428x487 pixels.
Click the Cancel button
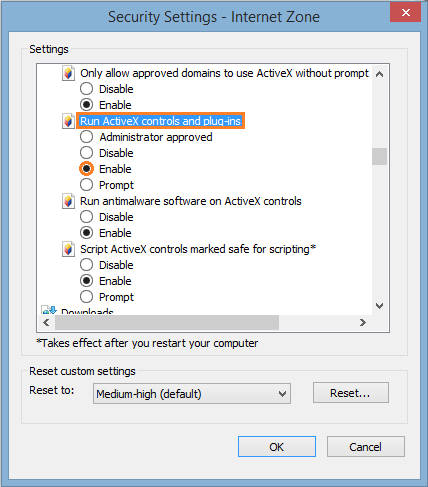(x=366, y=447)
